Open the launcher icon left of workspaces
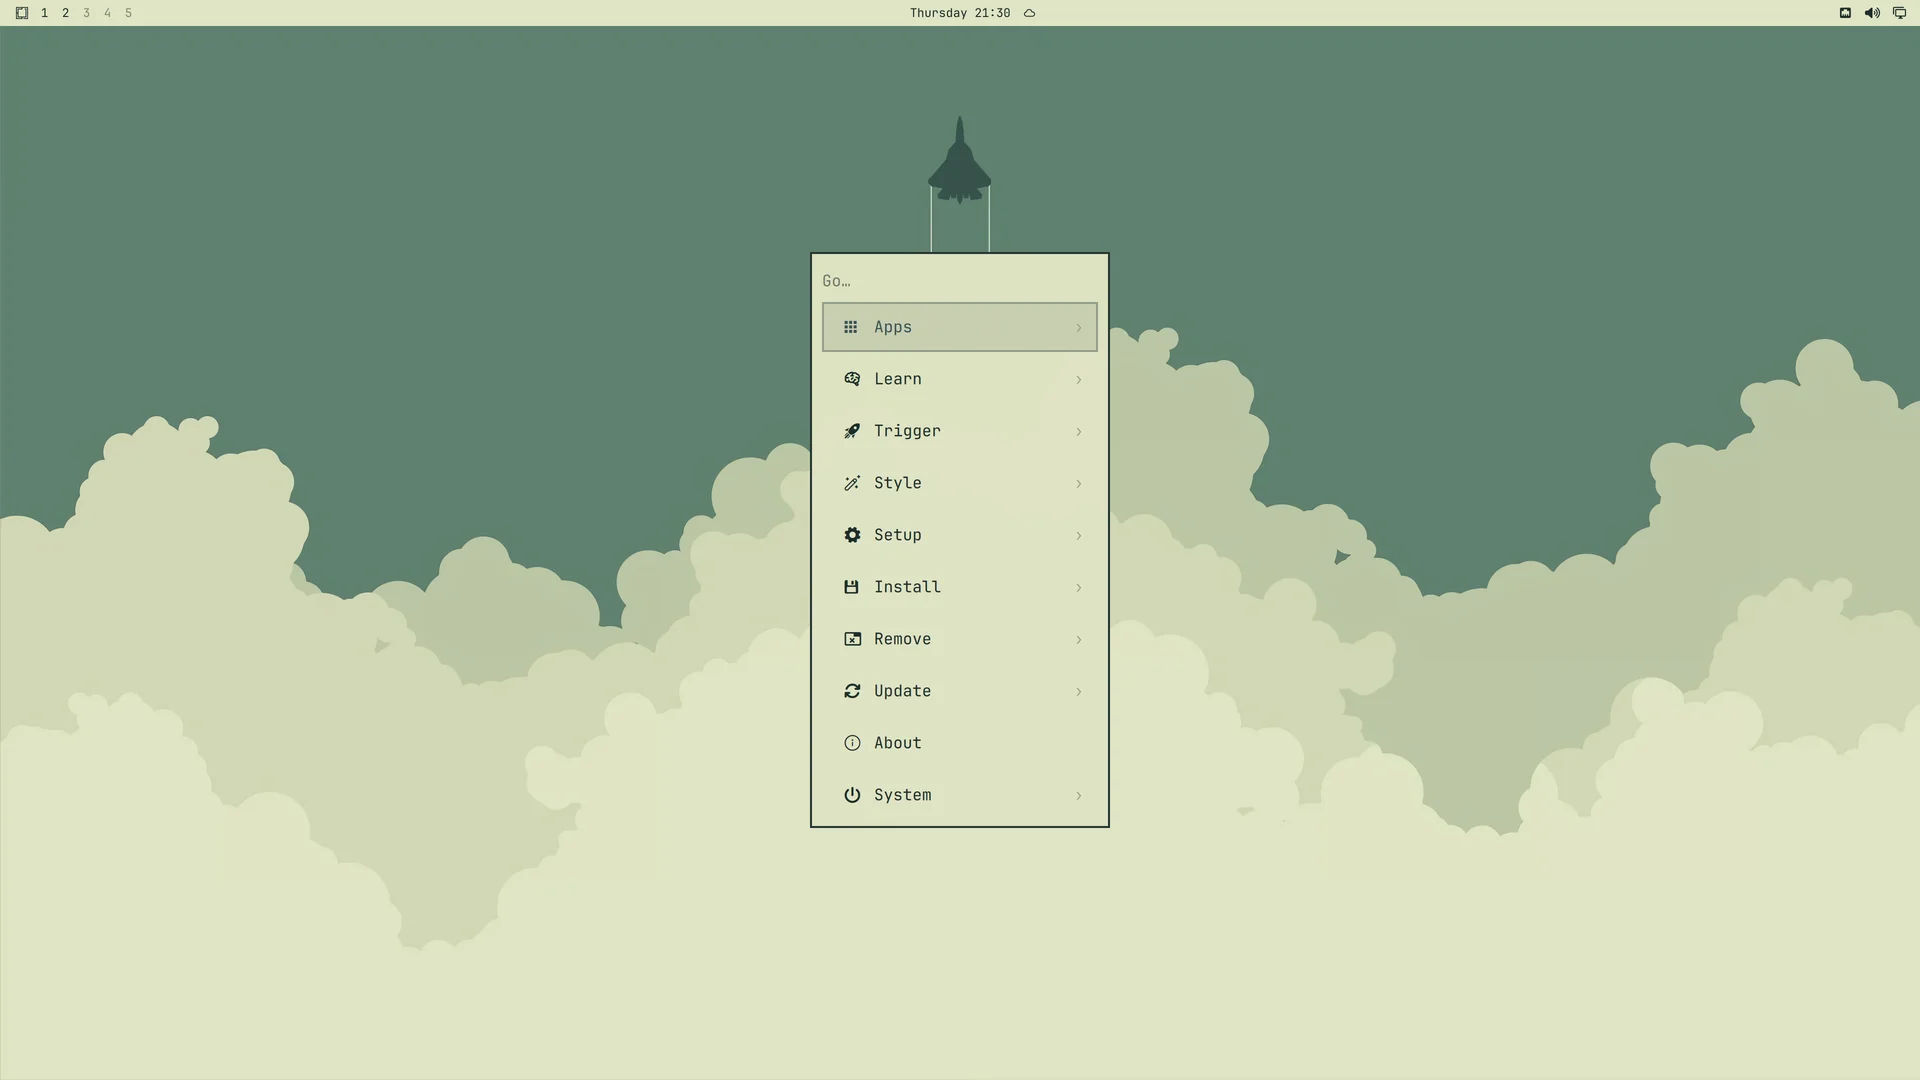This screenshot has height=1080, width=1920. pyautogui.click(x=22, y=13)
